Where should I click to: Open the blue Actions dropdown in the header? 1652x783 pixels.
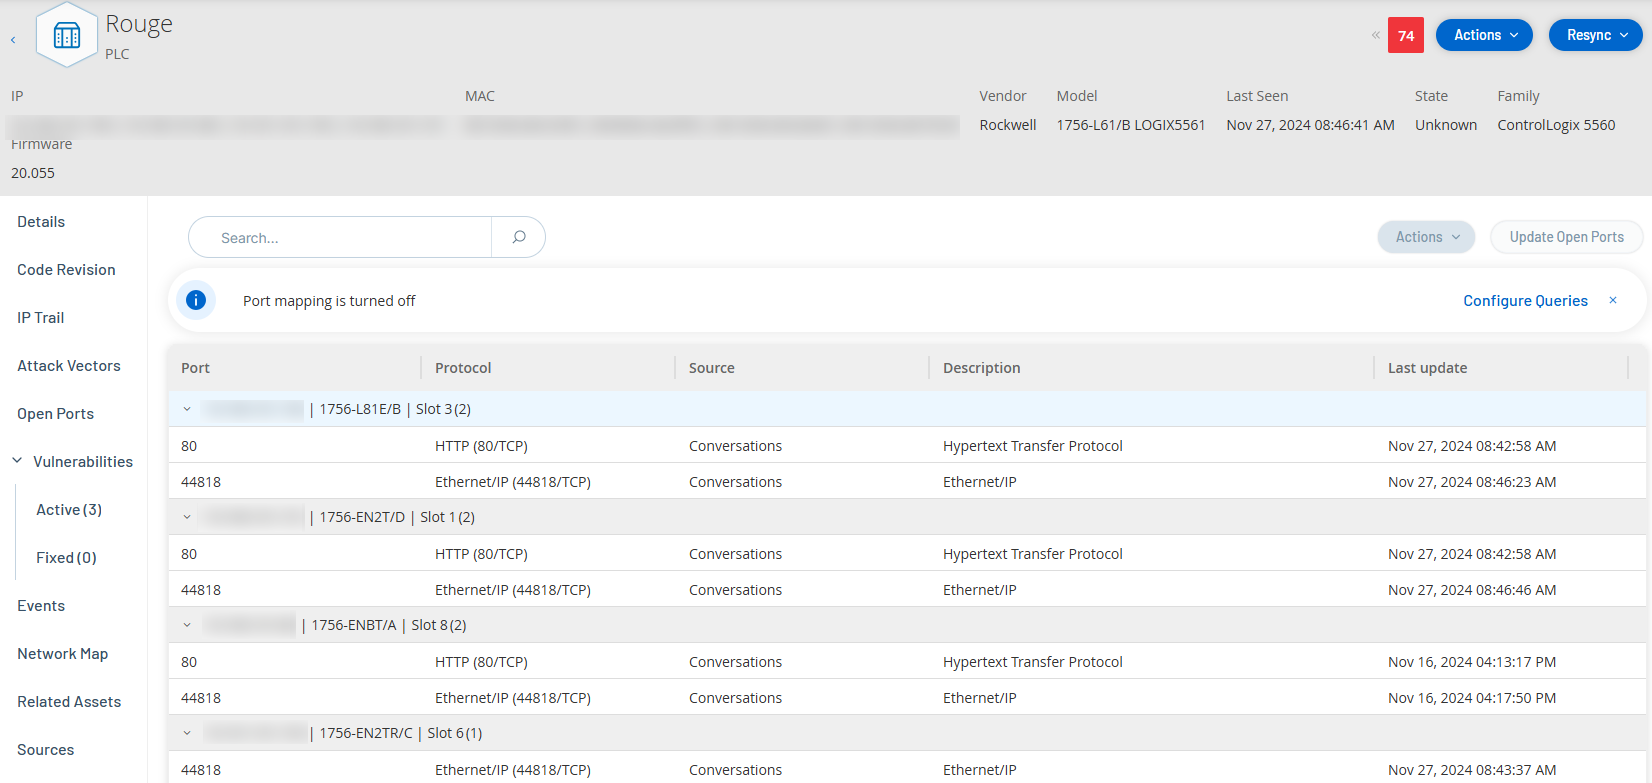(1484, 35)
